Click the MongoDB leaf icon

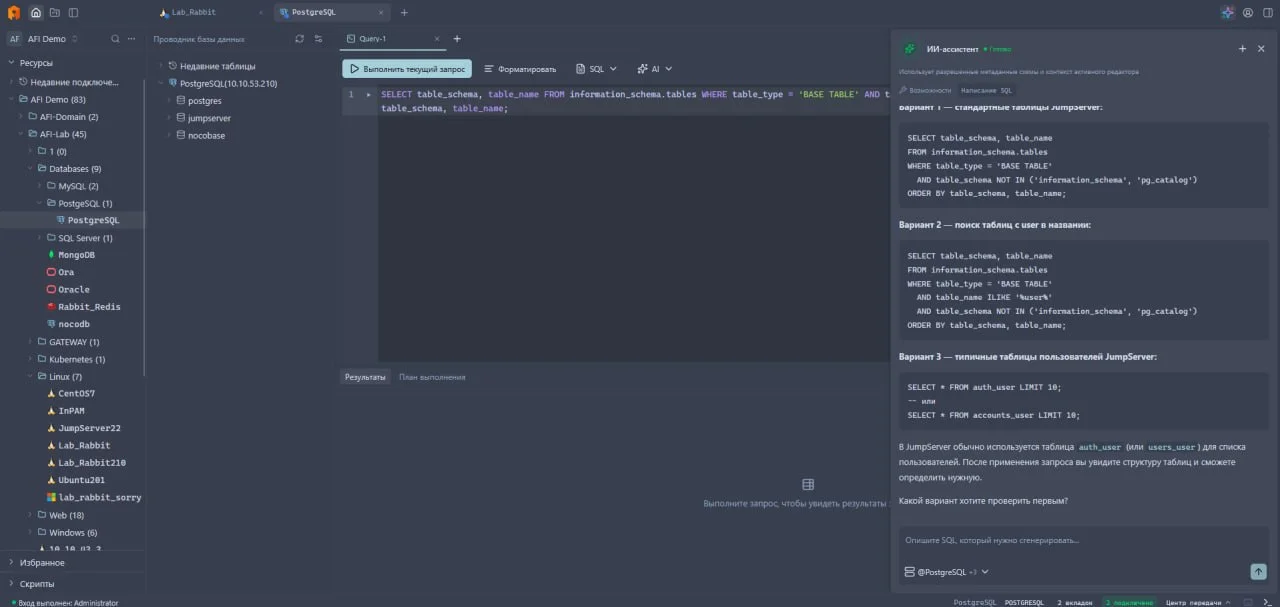click(51, 255)
